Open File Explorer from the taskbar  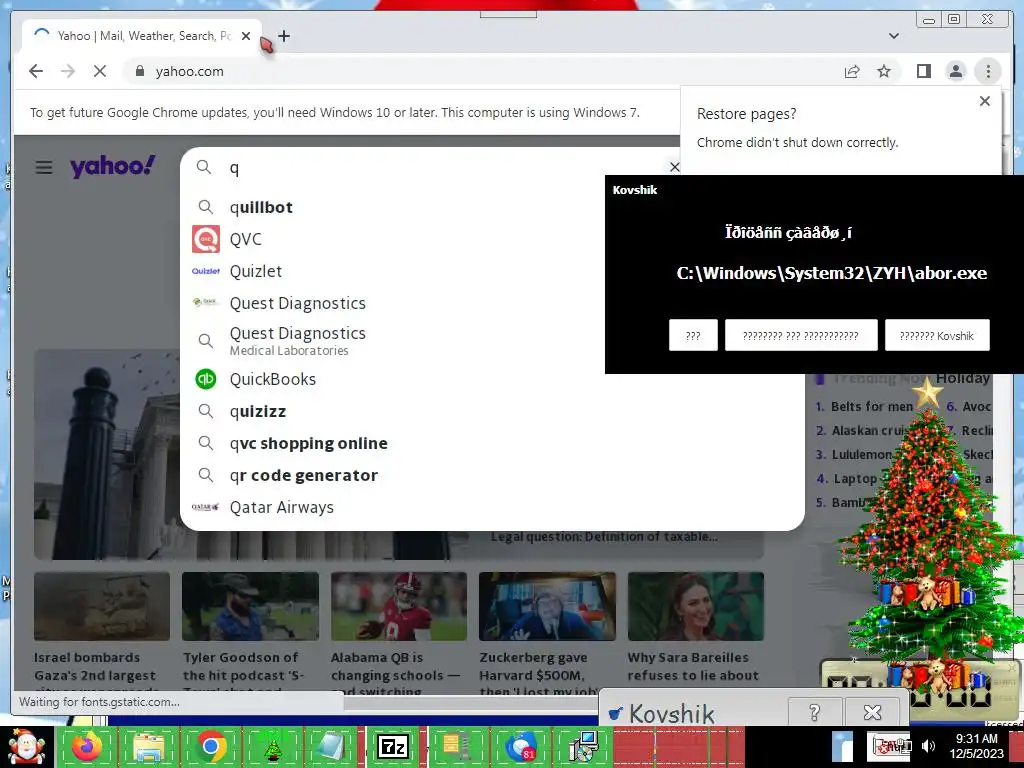149,747
